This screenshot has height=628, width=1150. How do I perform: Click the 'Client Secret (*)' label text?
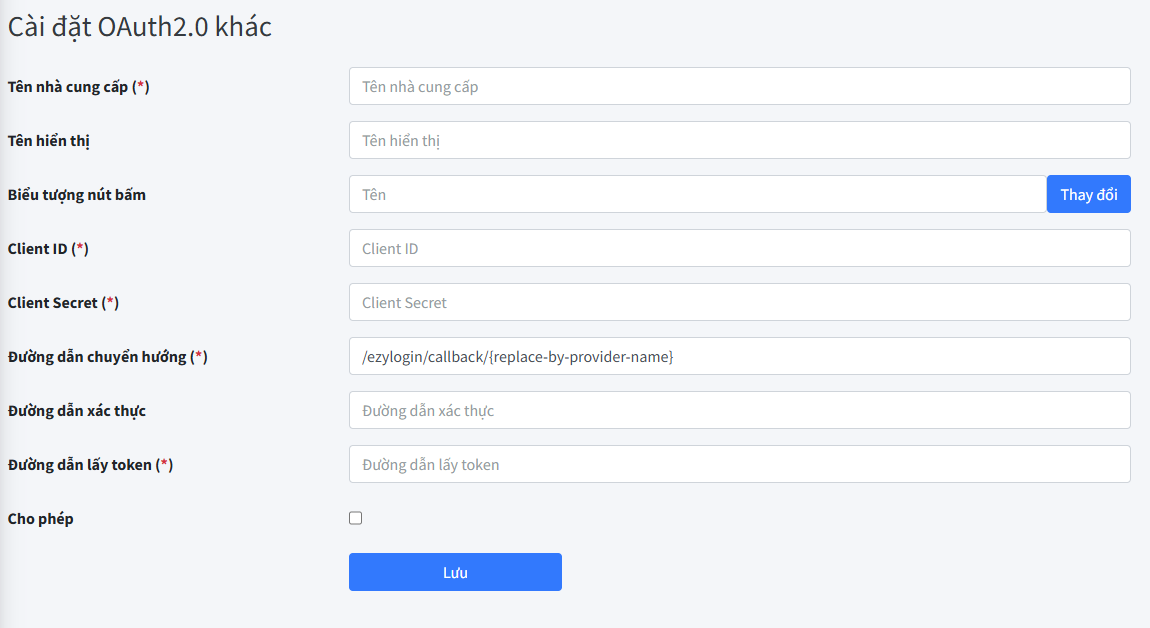click(x=63, y=303)
